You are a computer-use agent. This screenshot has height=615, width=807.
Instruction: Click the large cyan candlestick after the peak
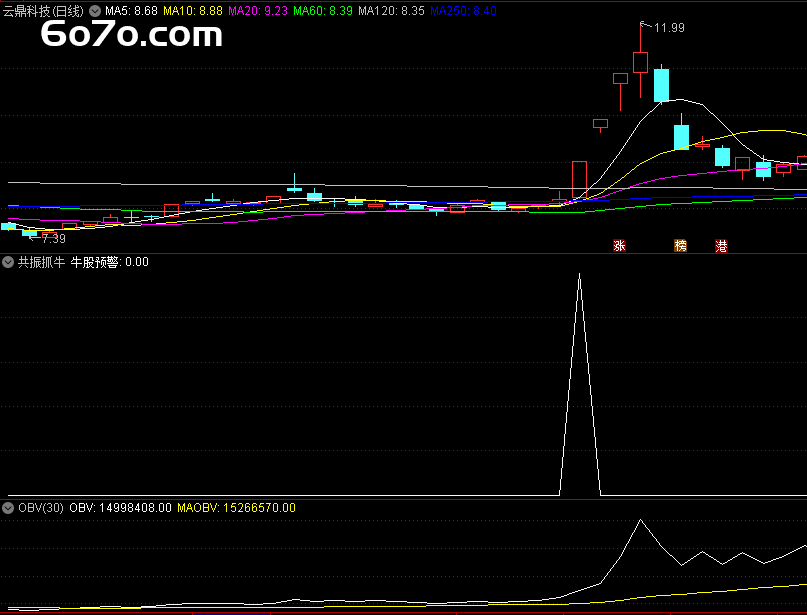[661, 85]
